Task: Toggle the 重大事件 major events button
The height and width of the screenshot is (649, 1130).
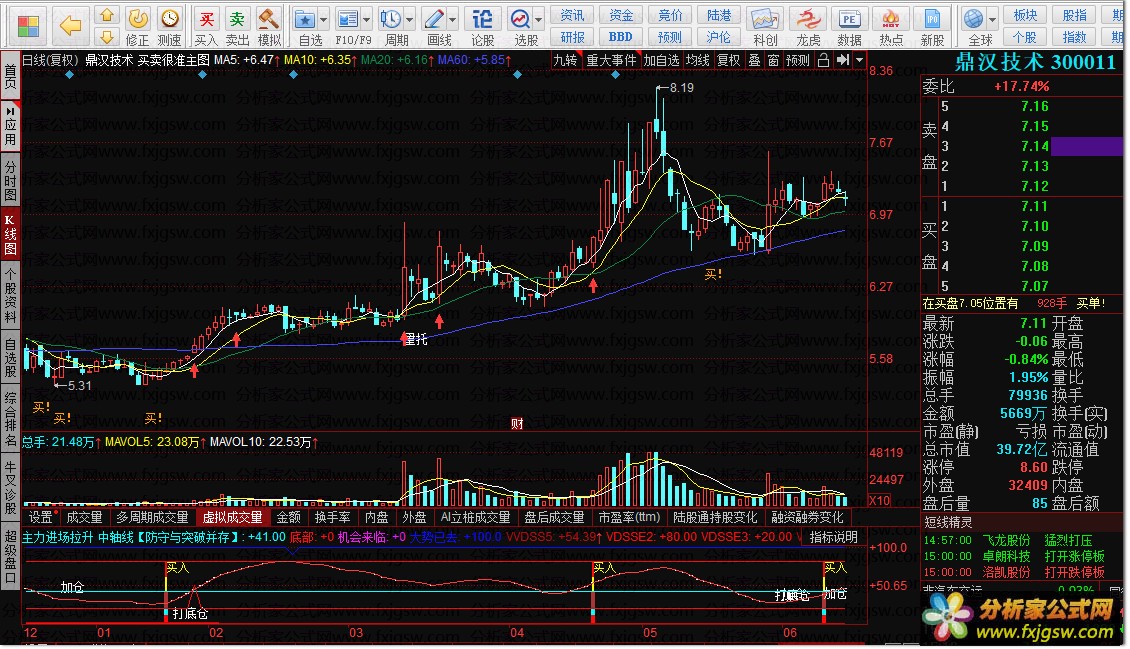Action: click(x=611, y=61)
